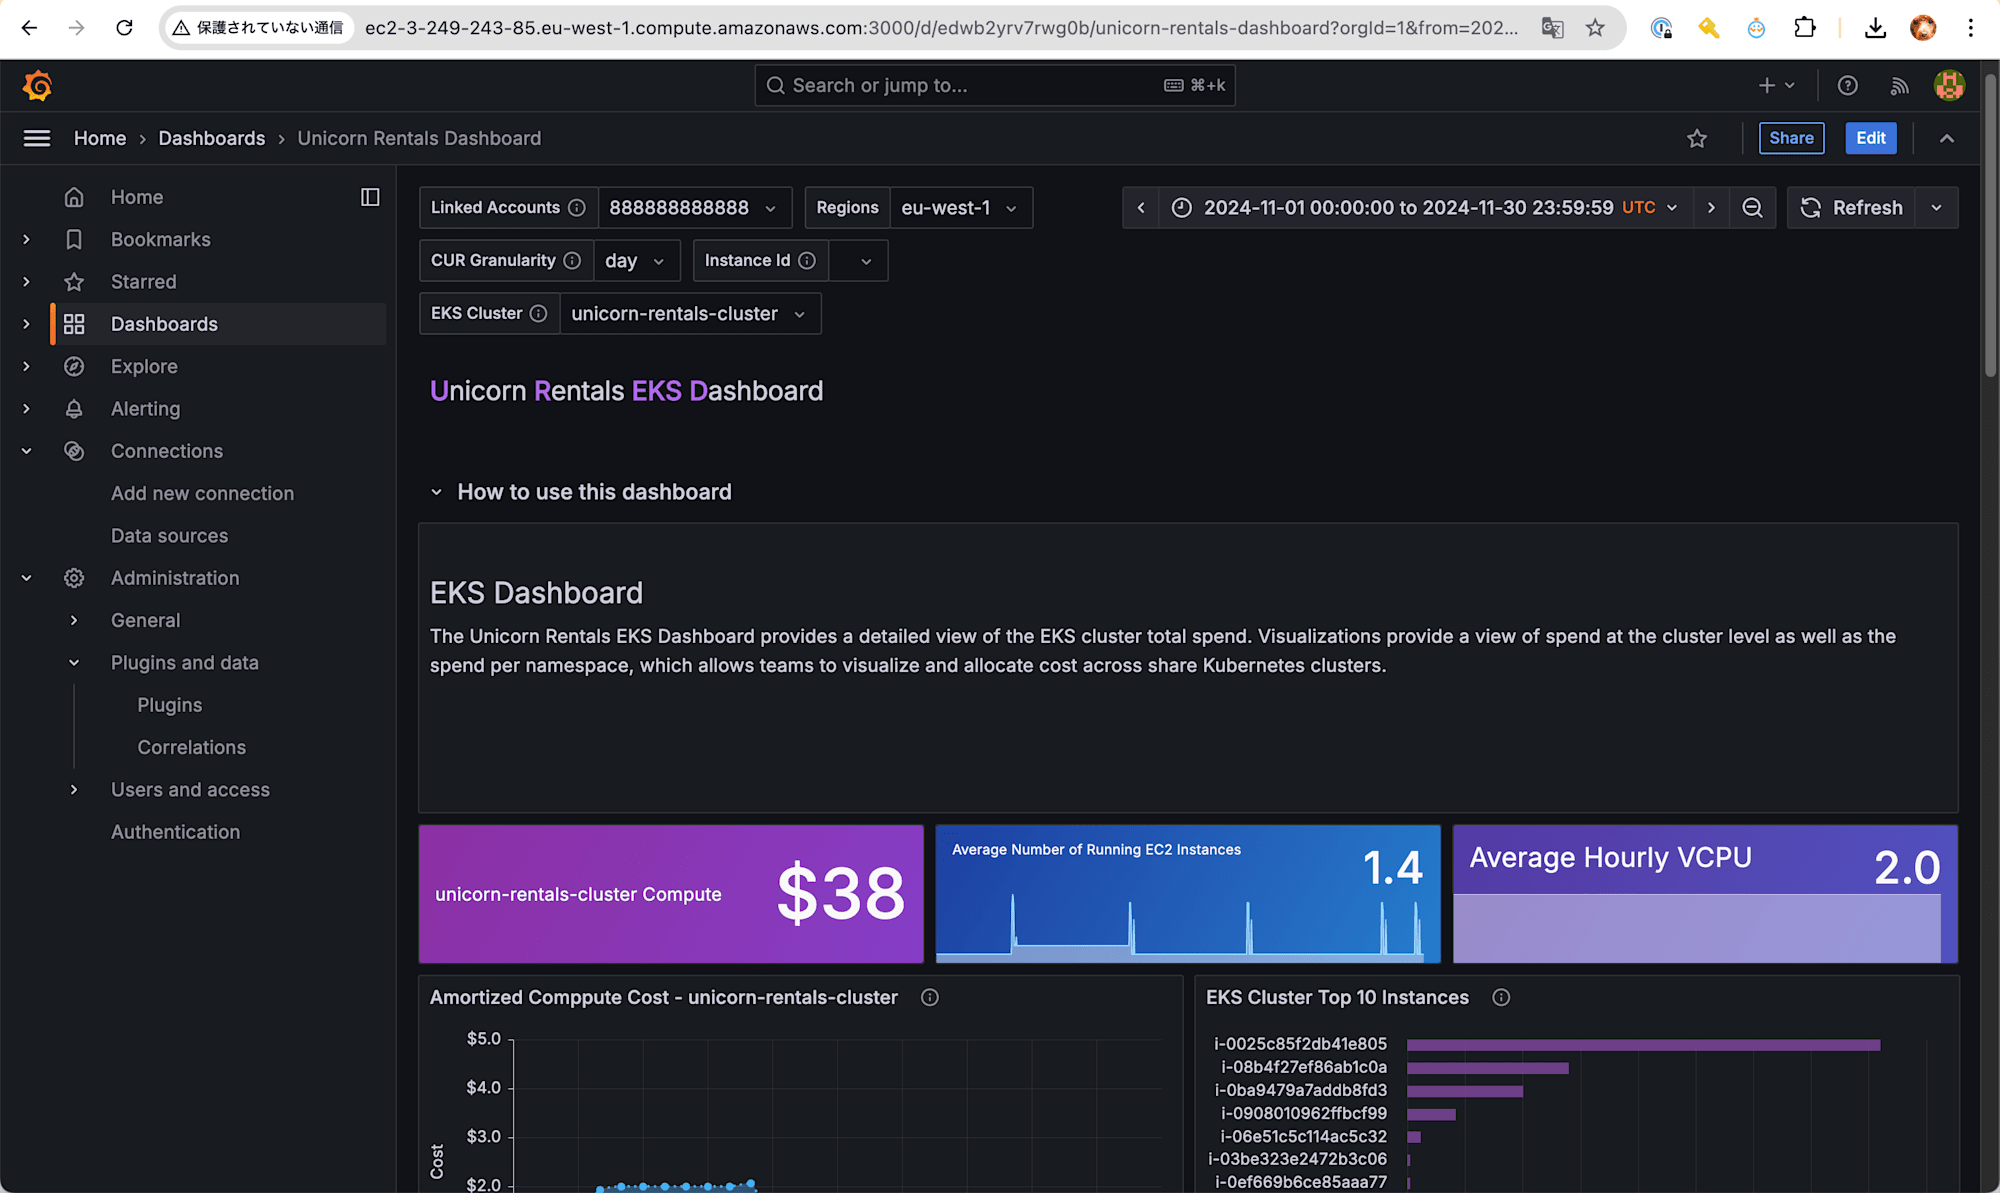
Task: Click the Refresh button
Action: 1852,208
